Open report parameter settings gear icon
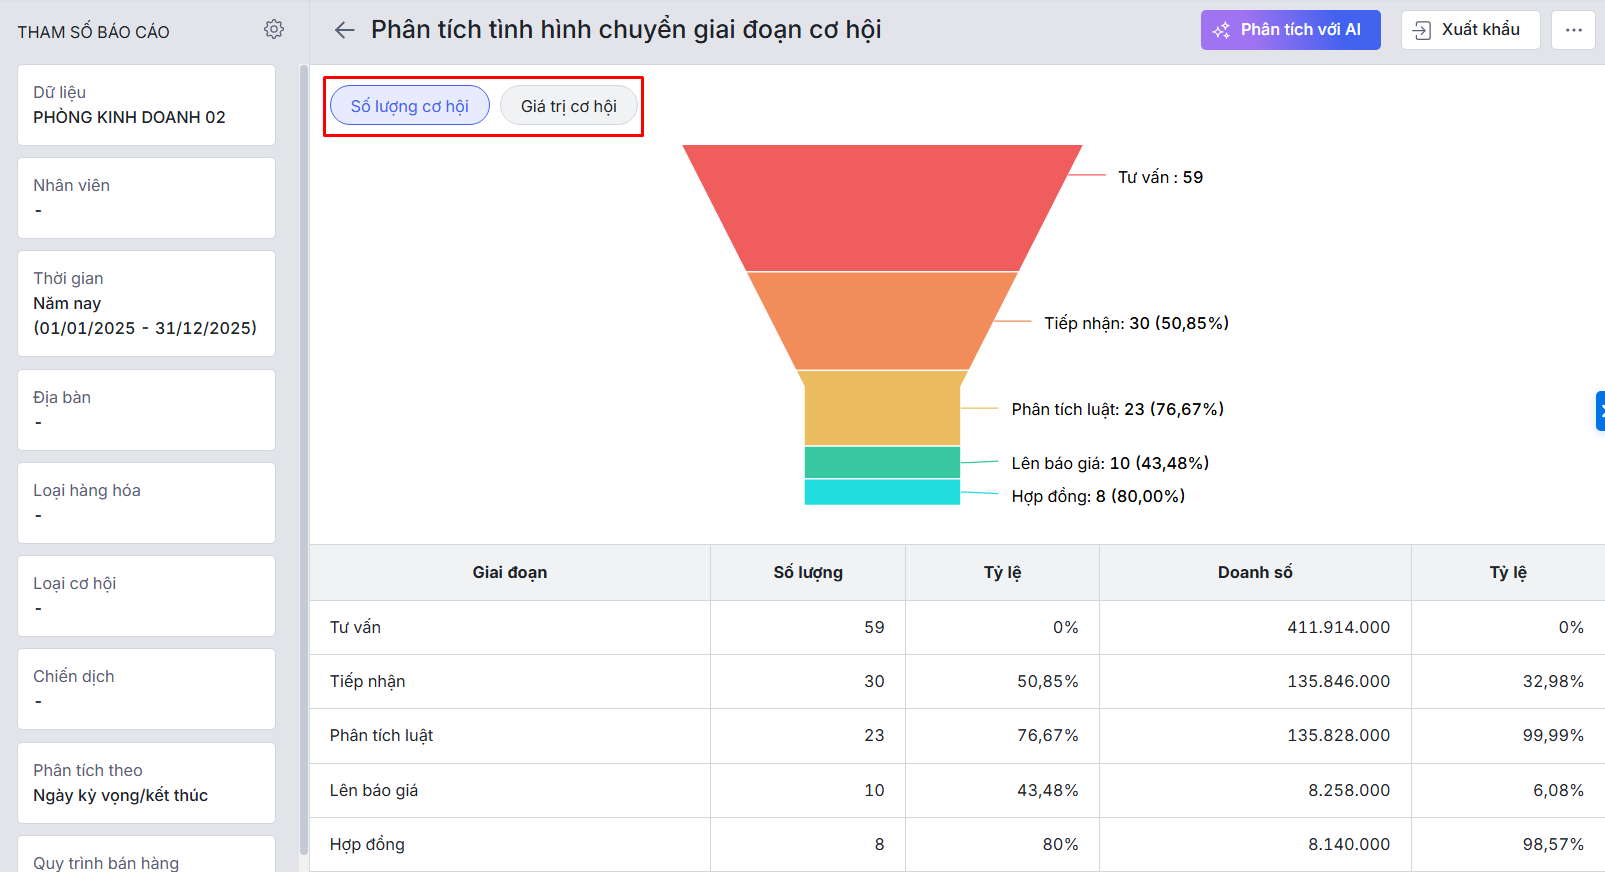The image size is (1605, 872). pos(274,30)
